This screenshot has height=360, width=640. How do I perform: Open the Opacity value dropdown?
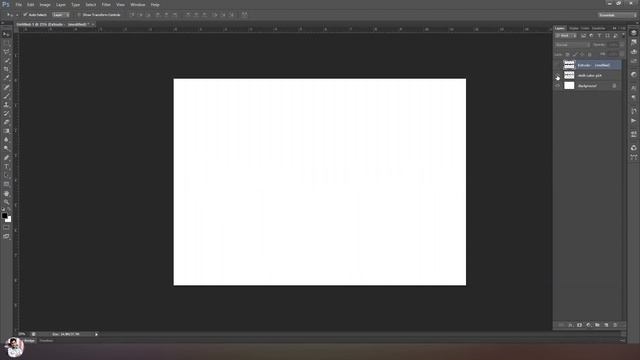[622, 45]
